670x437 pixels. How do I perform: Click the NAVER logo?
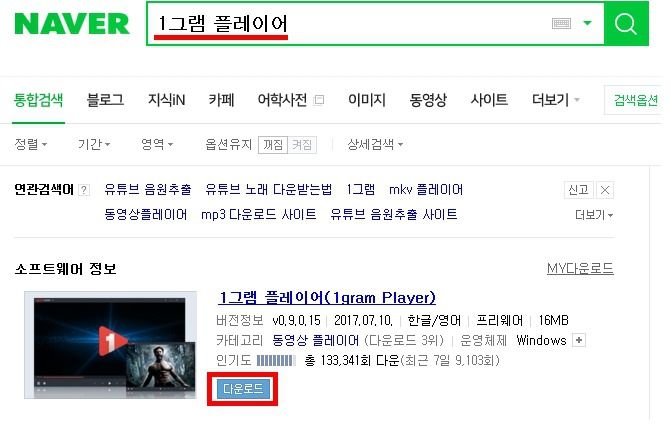coord(72,23)
